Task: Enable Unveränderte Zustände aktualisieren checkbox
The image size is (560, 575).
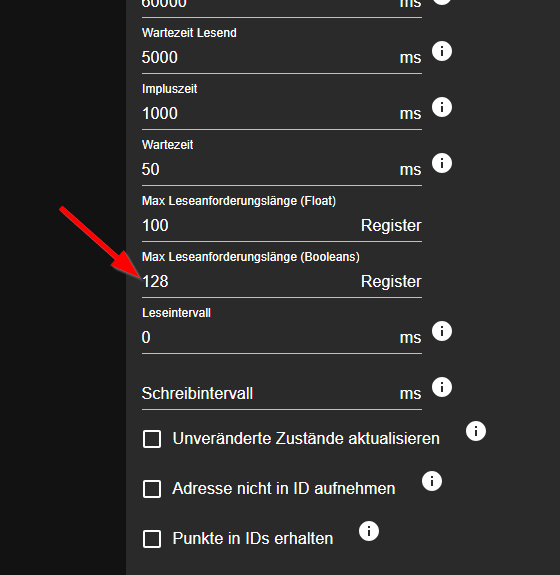Action: coord(152,439)
